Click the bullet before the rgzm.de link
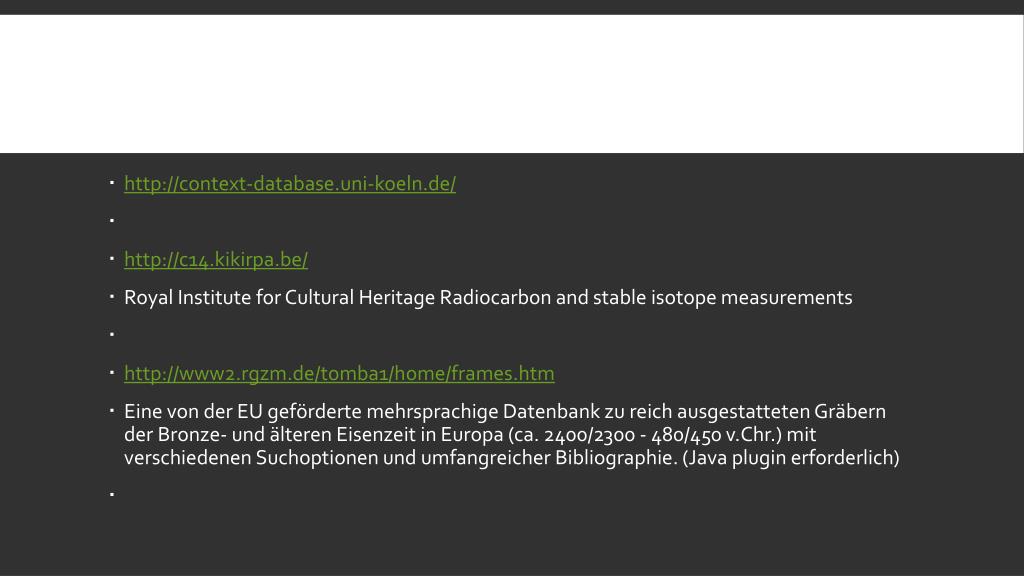 click(112, 372)
